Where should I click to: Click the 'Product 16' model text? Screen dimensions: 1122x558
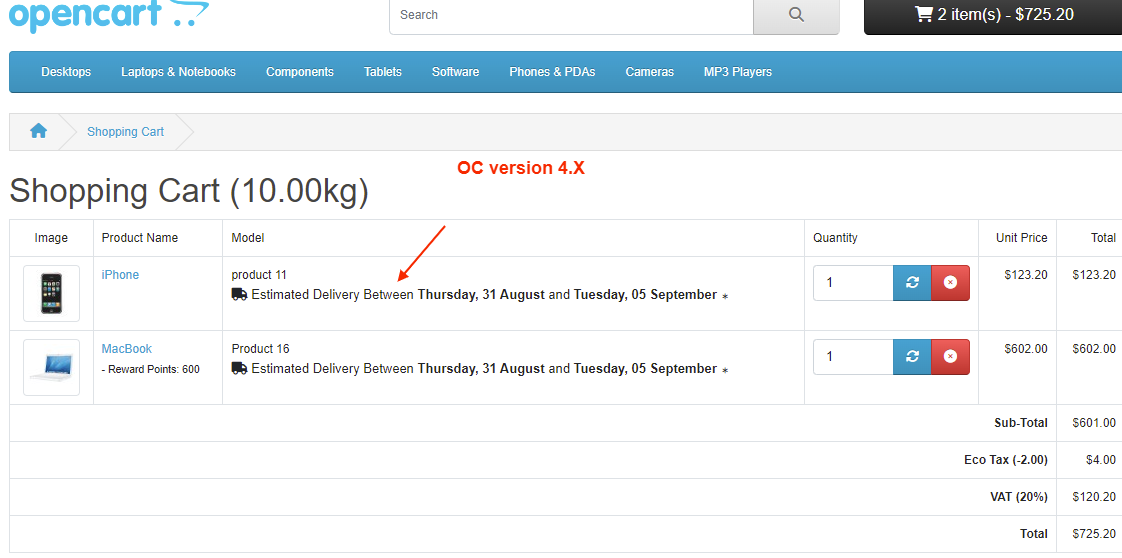pos(260,348)
